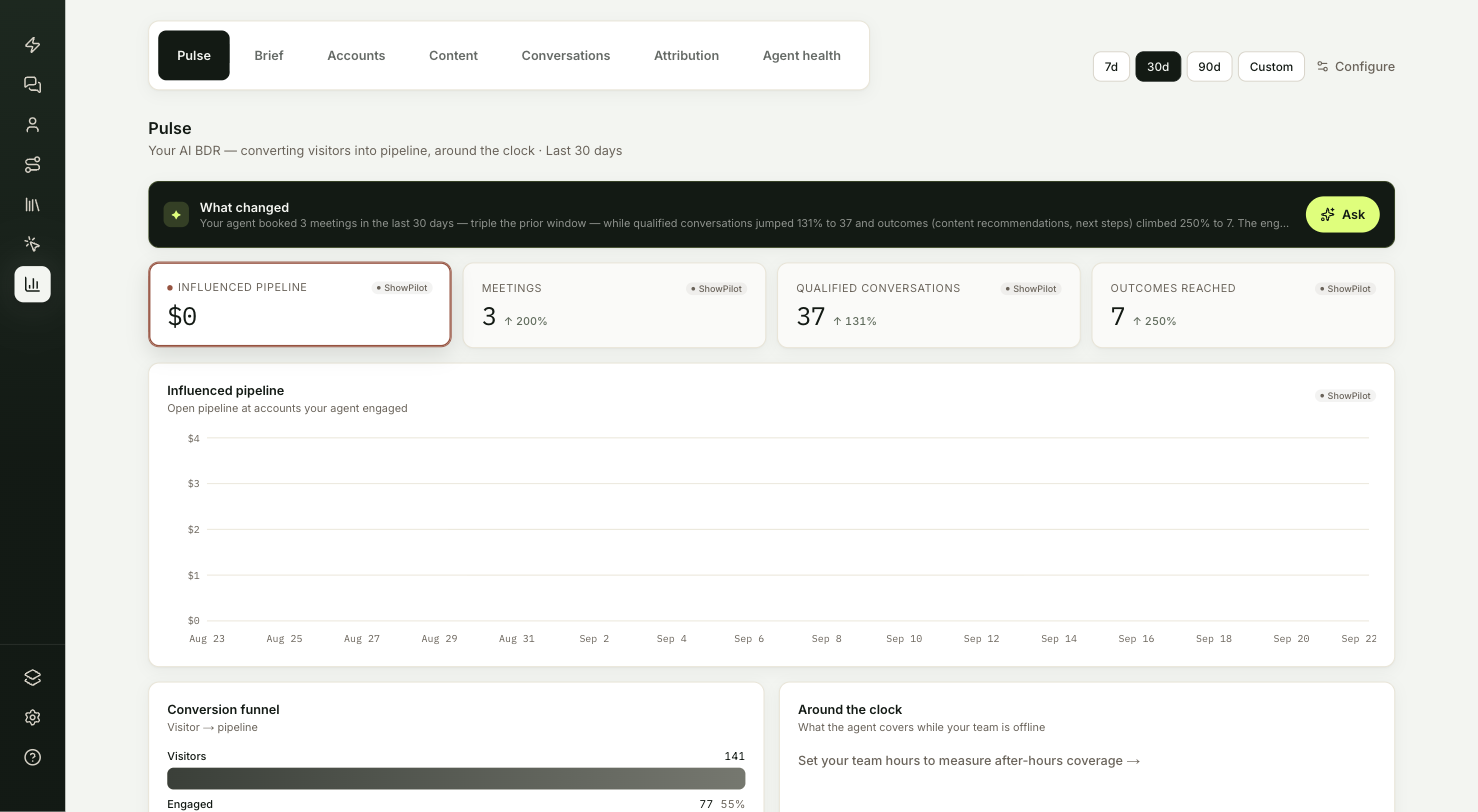Open the lightning bolt sidebar icon
The image size is (1478, 812).
(x=32, y=45)
